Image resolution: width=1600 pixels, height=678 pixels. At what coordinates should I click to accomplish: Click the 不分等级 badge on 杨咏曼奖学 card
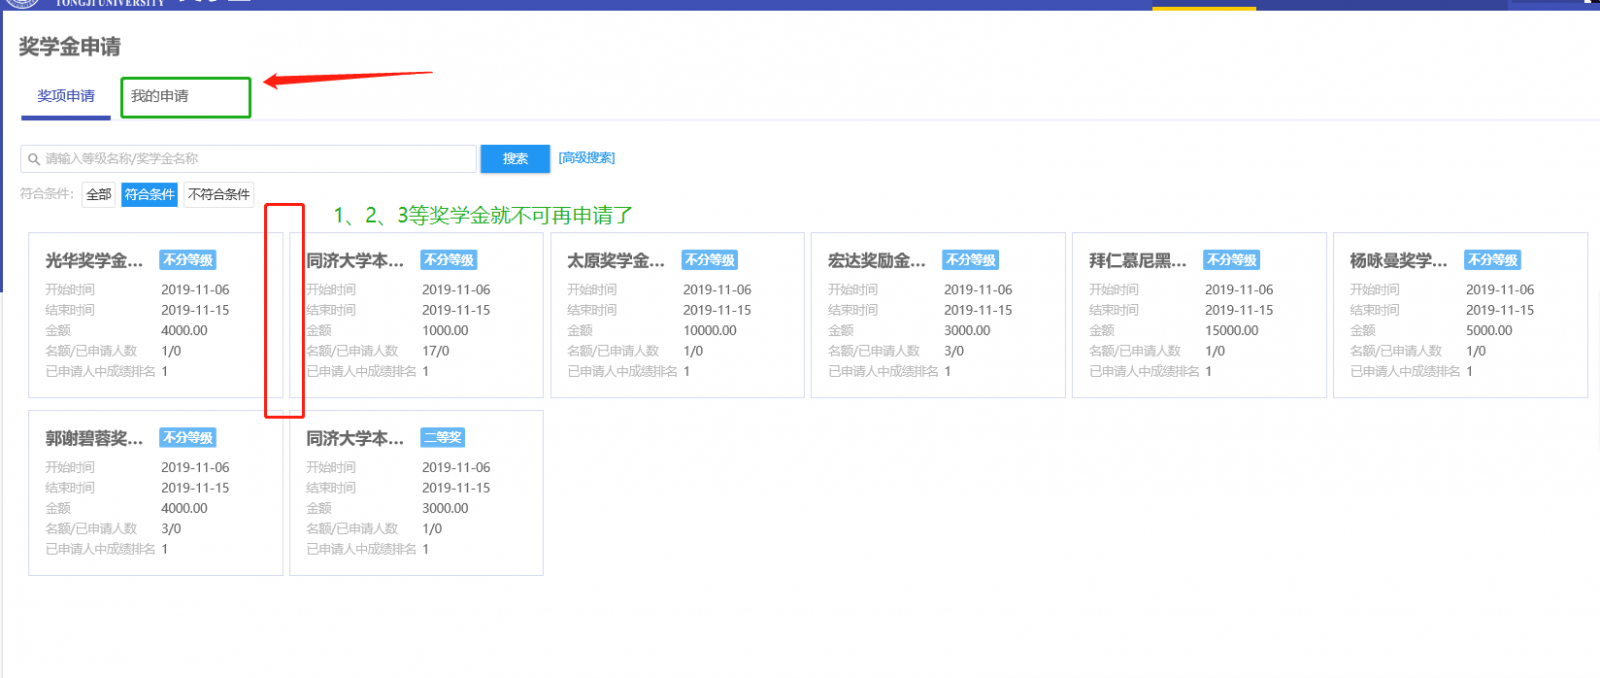1493,260
